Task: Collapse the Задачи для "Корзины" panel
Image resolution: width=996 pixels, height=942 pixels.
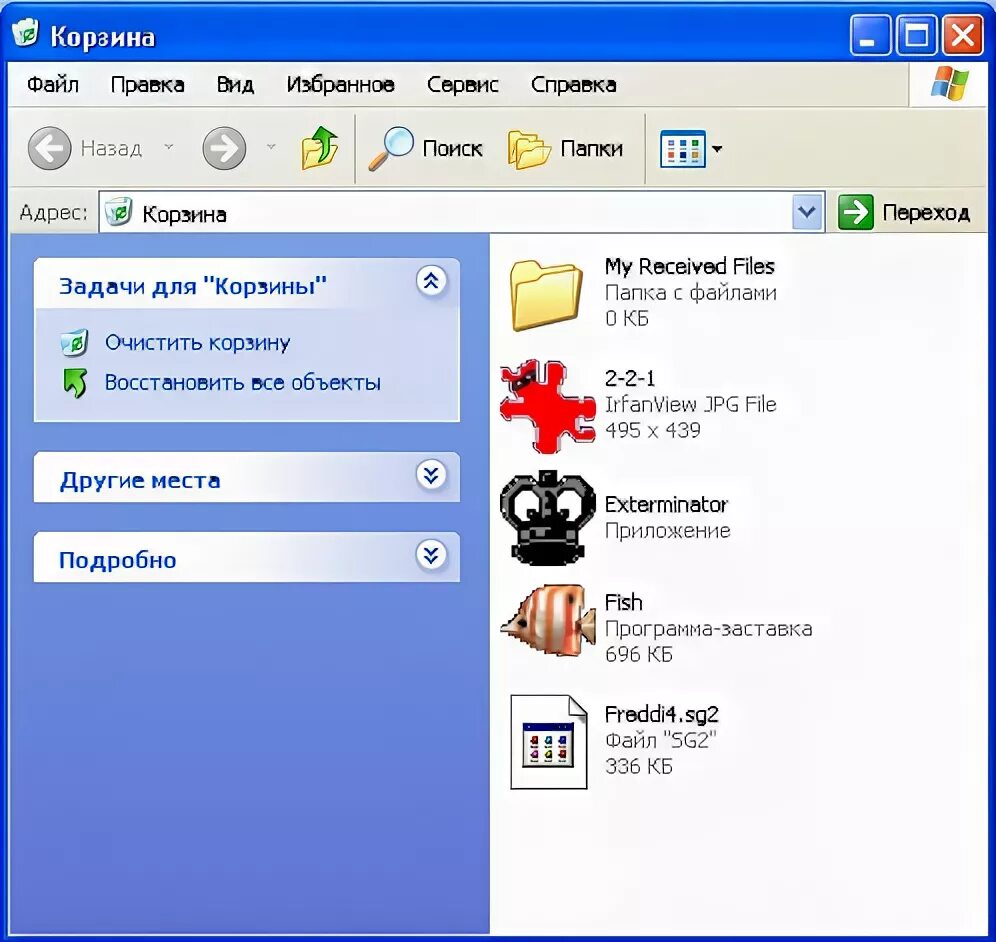Action: click(431, 281)
